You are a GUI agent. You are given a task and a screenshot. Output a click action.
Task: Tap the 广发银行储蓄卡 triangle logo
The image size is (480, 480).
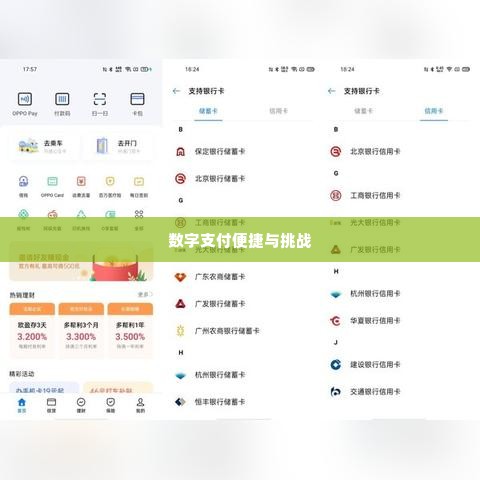(180, 304)
